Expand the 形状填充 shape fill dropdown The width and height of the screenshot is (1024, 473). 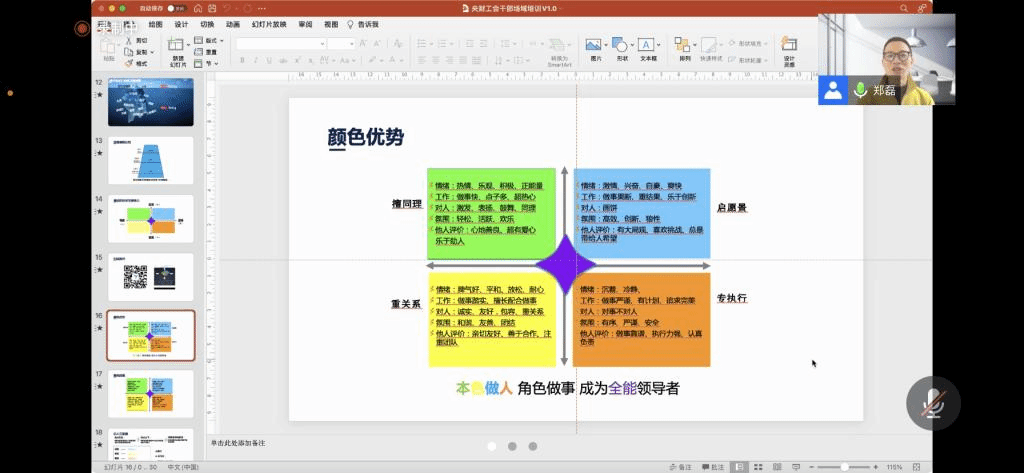click(751, 44)
